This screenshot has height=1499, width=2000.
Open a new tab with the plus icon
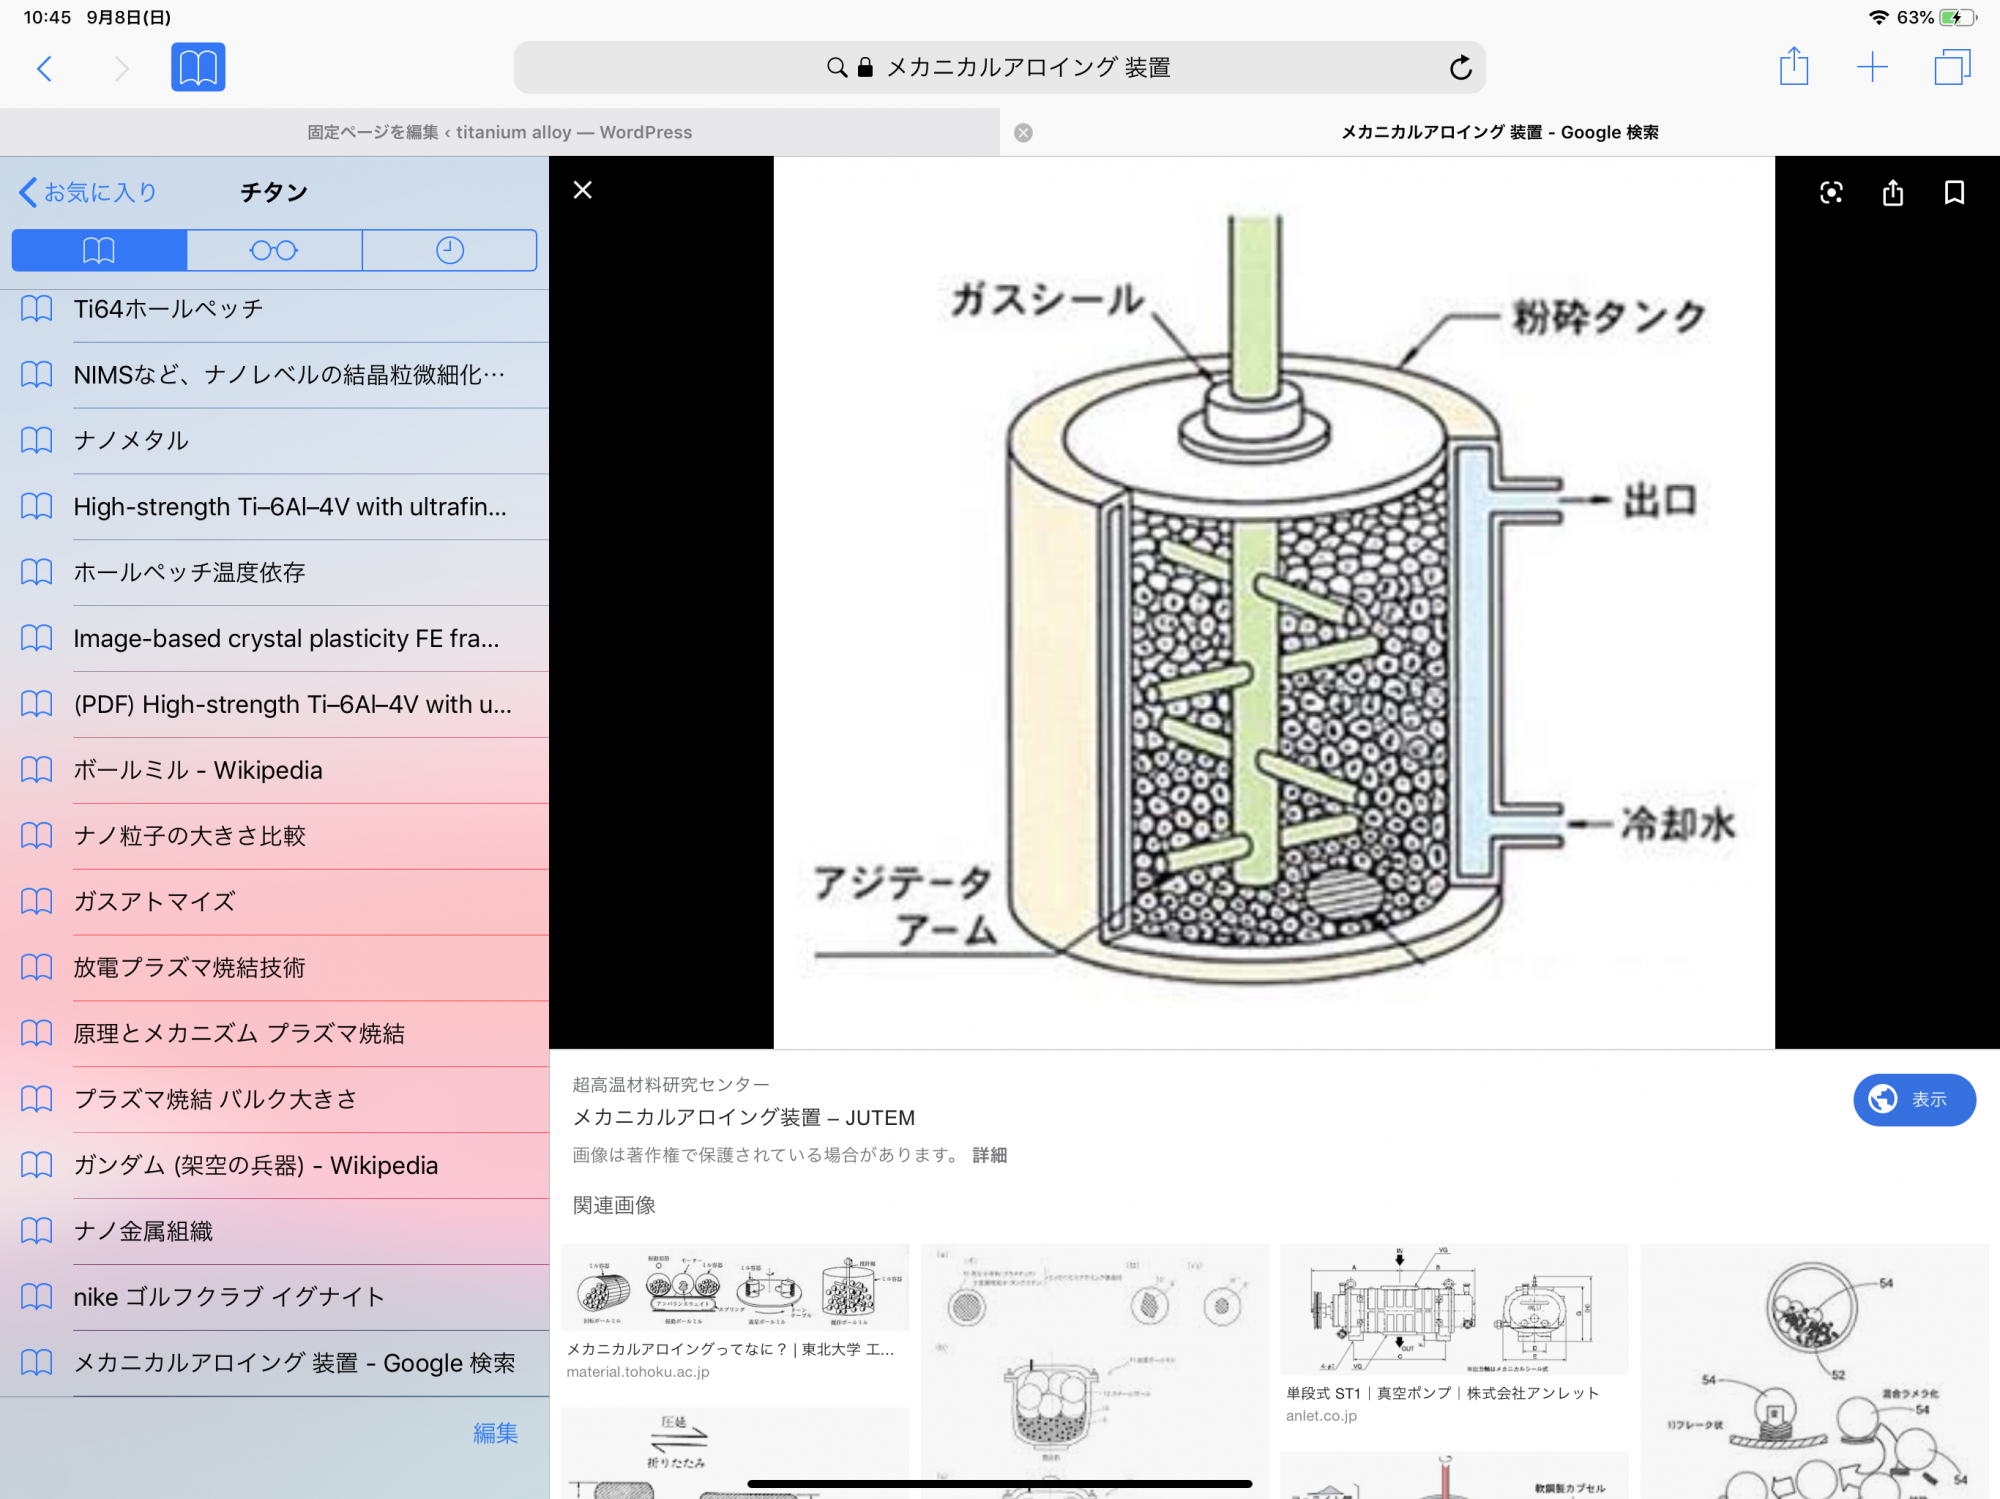1872,67
